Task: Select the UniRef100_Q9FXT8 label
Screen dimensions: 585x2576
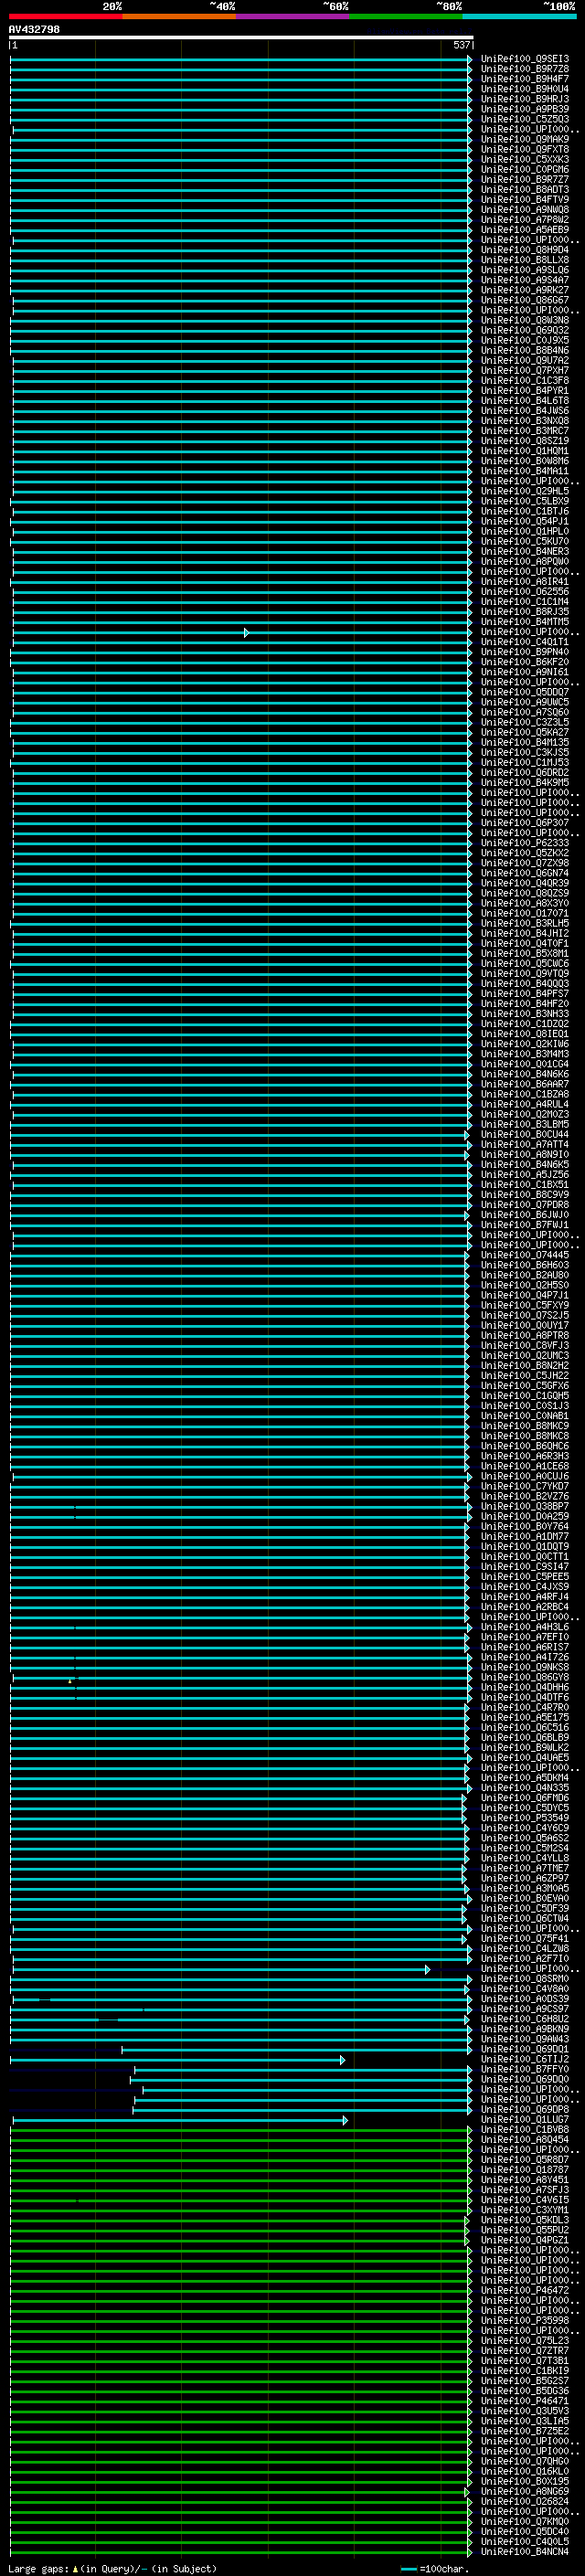Action: click(525, 149)
